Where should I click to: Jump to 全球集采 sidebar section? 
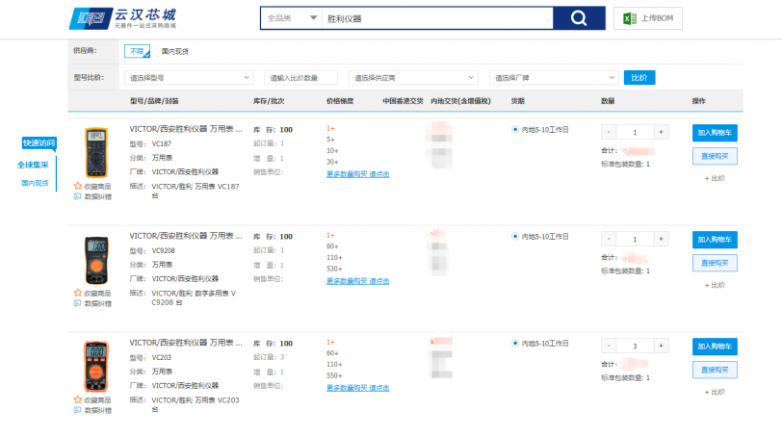(x=33, y=165)
